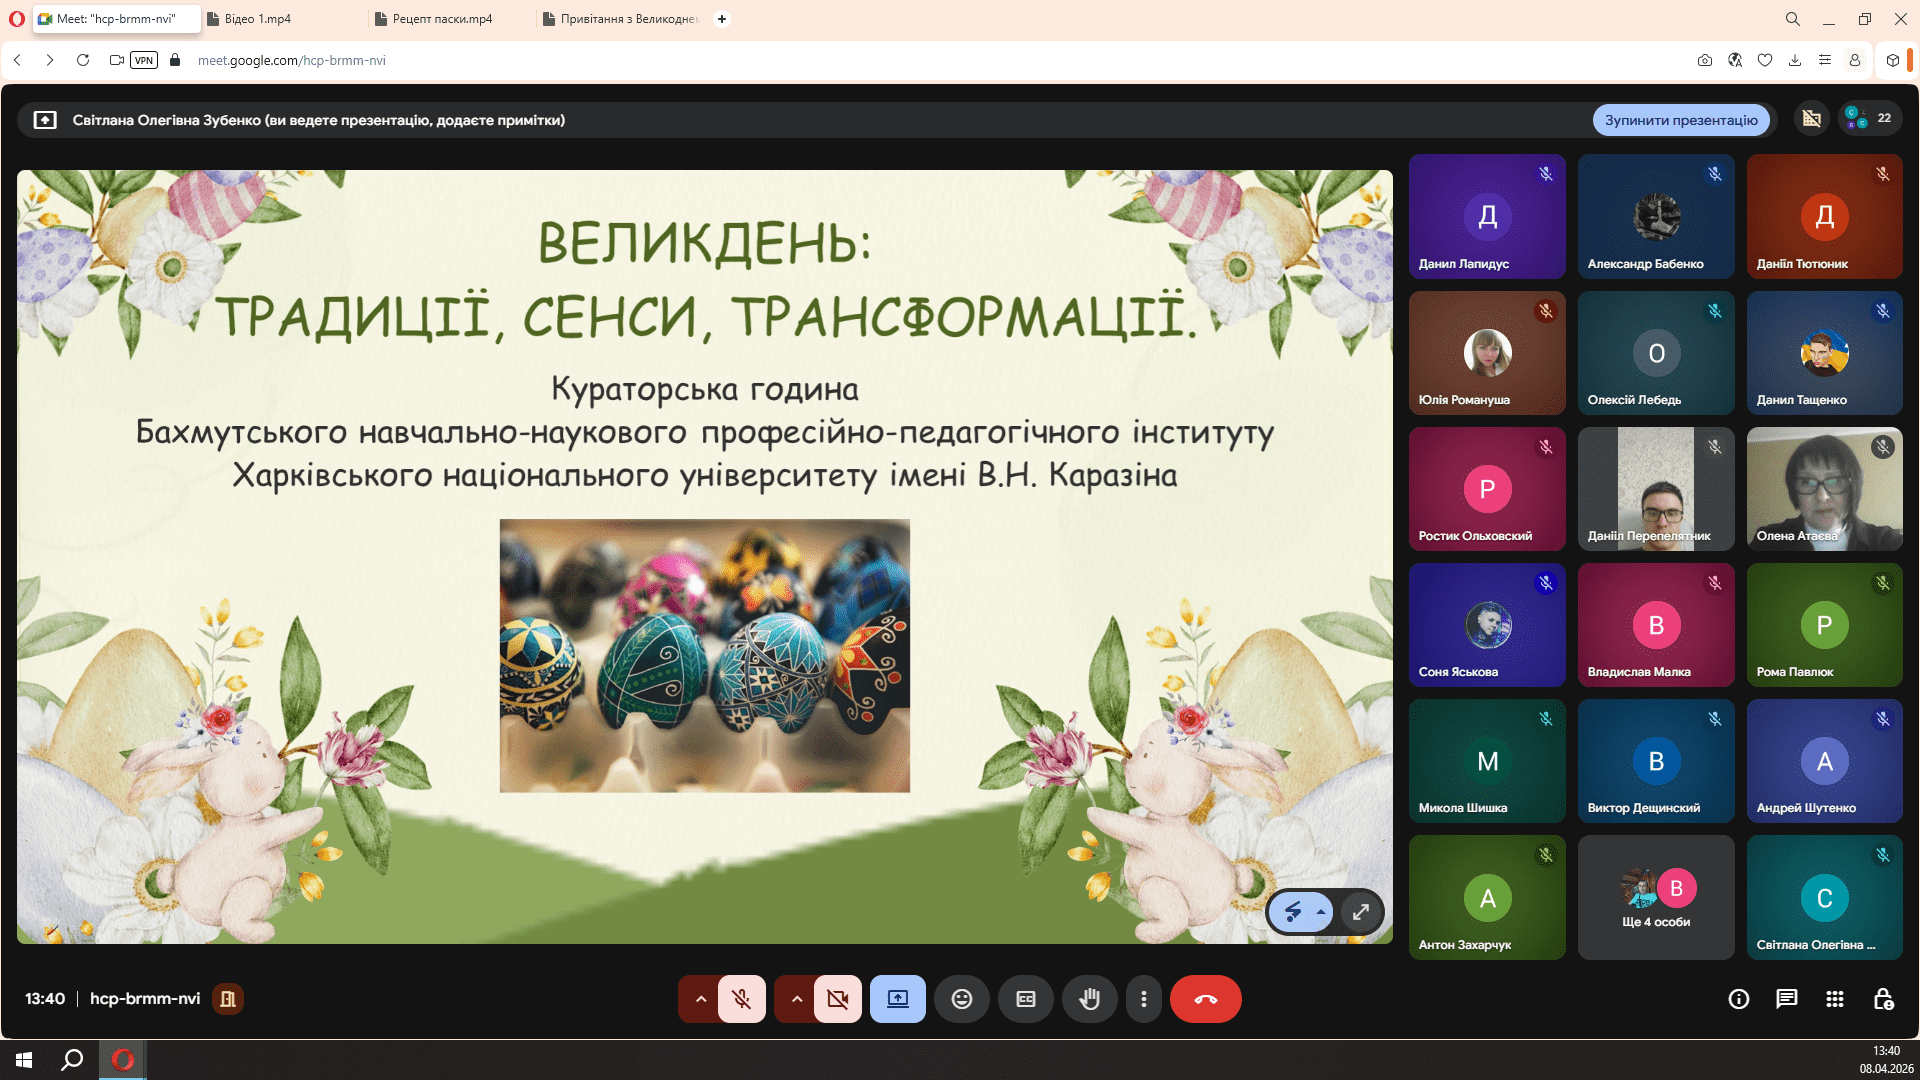
Task: Open the chat with everyone panel
Action: 1786,999
